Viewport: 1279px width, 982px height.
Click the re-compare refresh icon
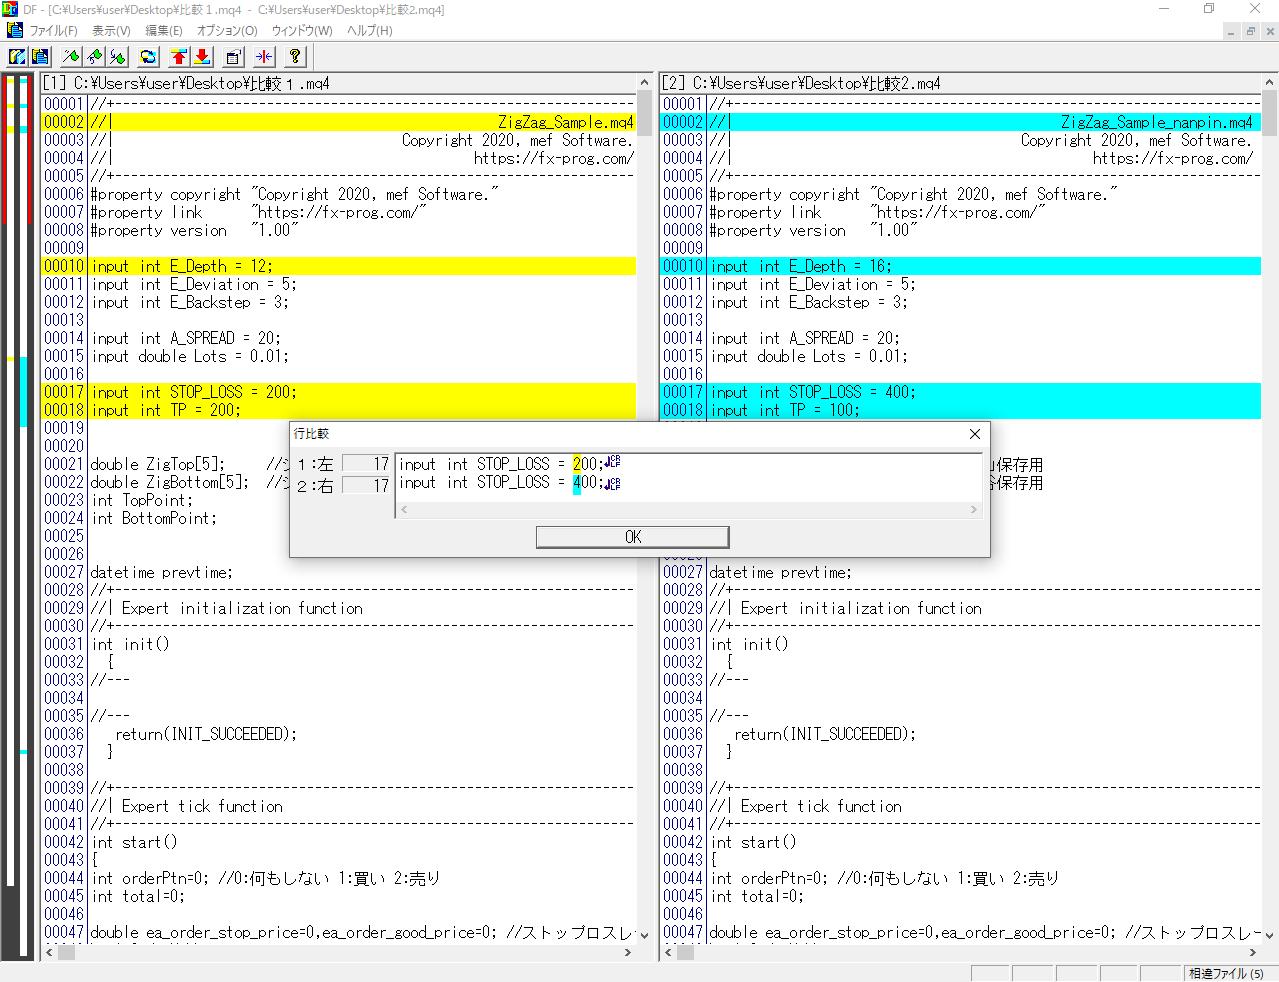[x=148, y=57]
